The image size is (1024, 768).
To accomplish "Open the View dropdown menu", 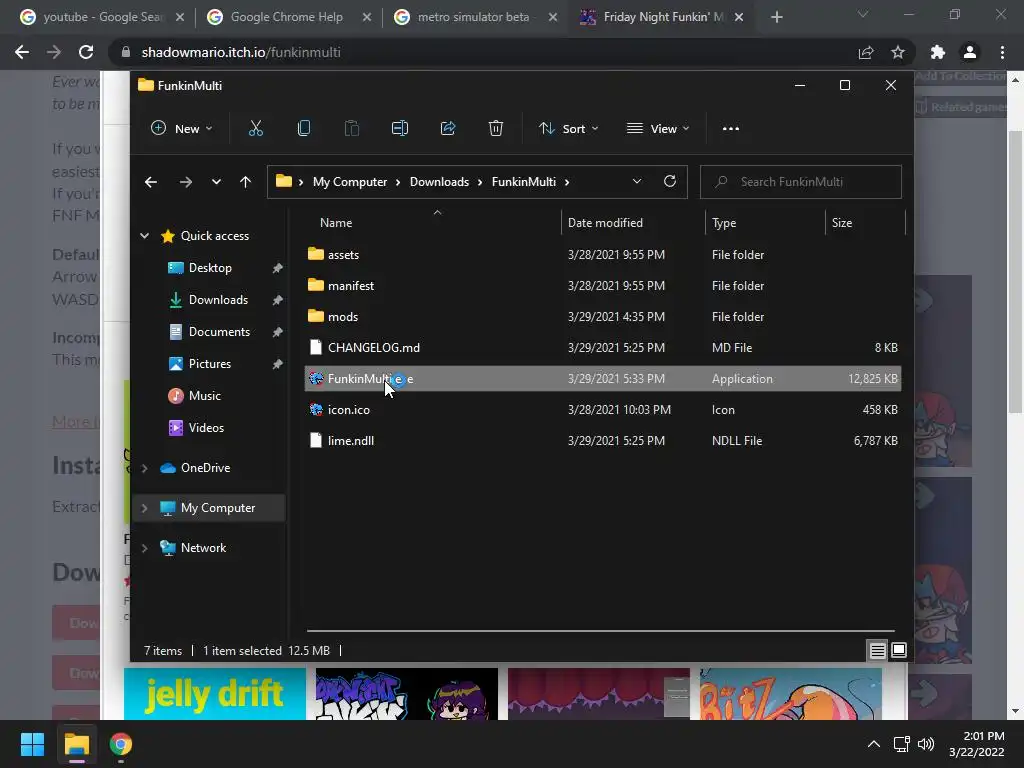I will click(658, 129).
